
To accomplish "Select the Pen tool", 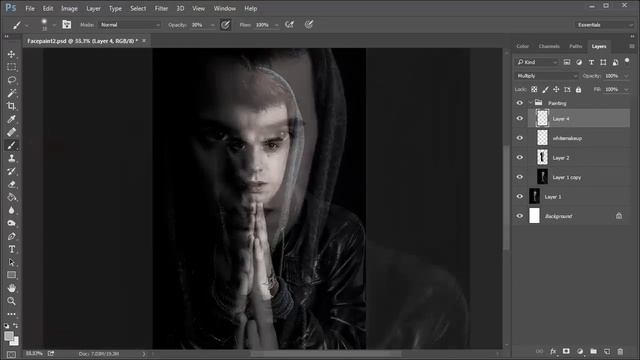I will (x=11, y=236).
